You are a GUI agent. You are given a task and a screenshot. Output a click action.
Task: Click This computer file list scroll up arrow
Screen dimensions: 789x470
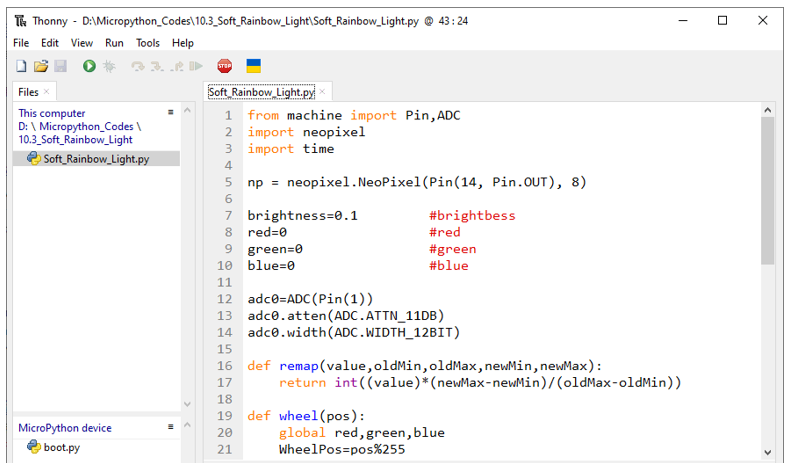188,110
